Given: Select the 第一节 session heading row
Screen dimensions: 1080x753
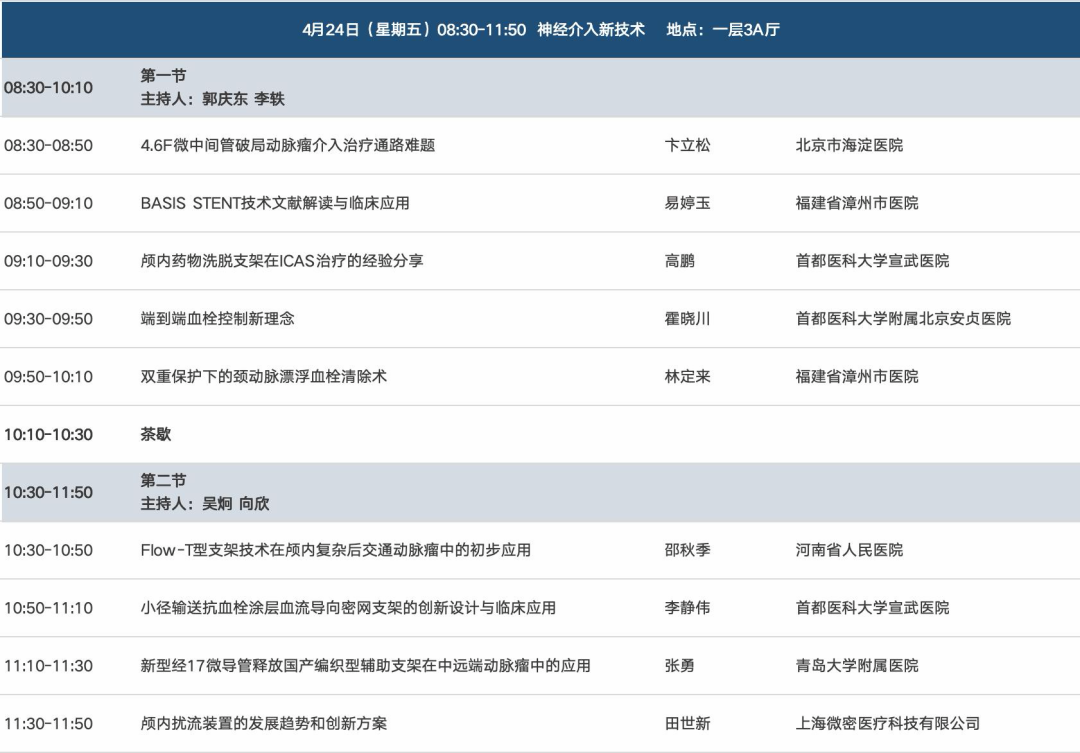Looking at the screenshot, I should pyautogui.click(x=164, y=76).
